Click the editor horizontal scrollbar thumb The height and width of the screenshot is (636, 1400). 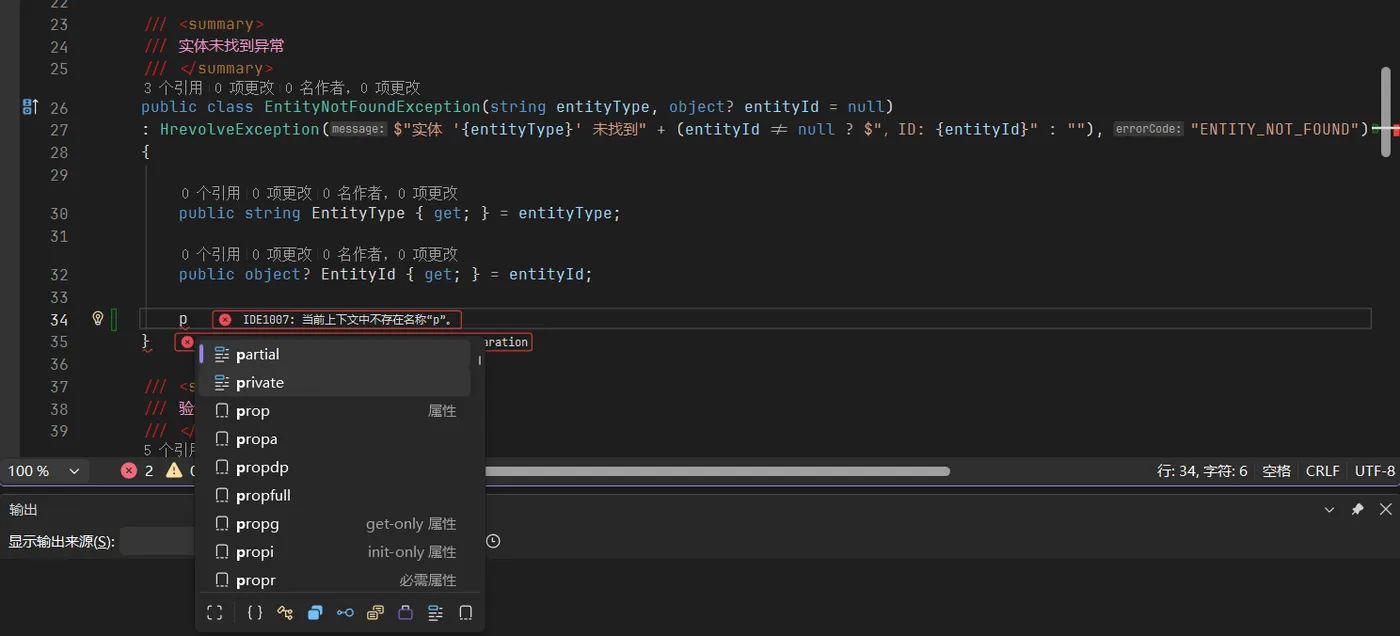717,470
